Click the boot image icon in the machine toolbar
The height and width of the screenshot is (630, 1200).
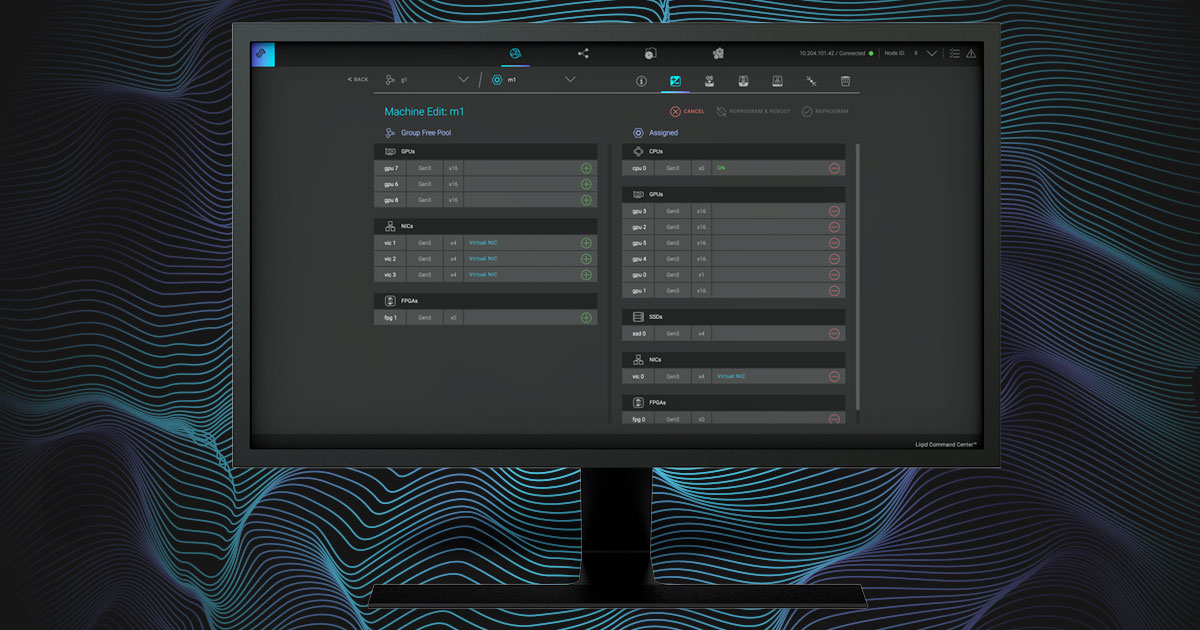(744, 81)
